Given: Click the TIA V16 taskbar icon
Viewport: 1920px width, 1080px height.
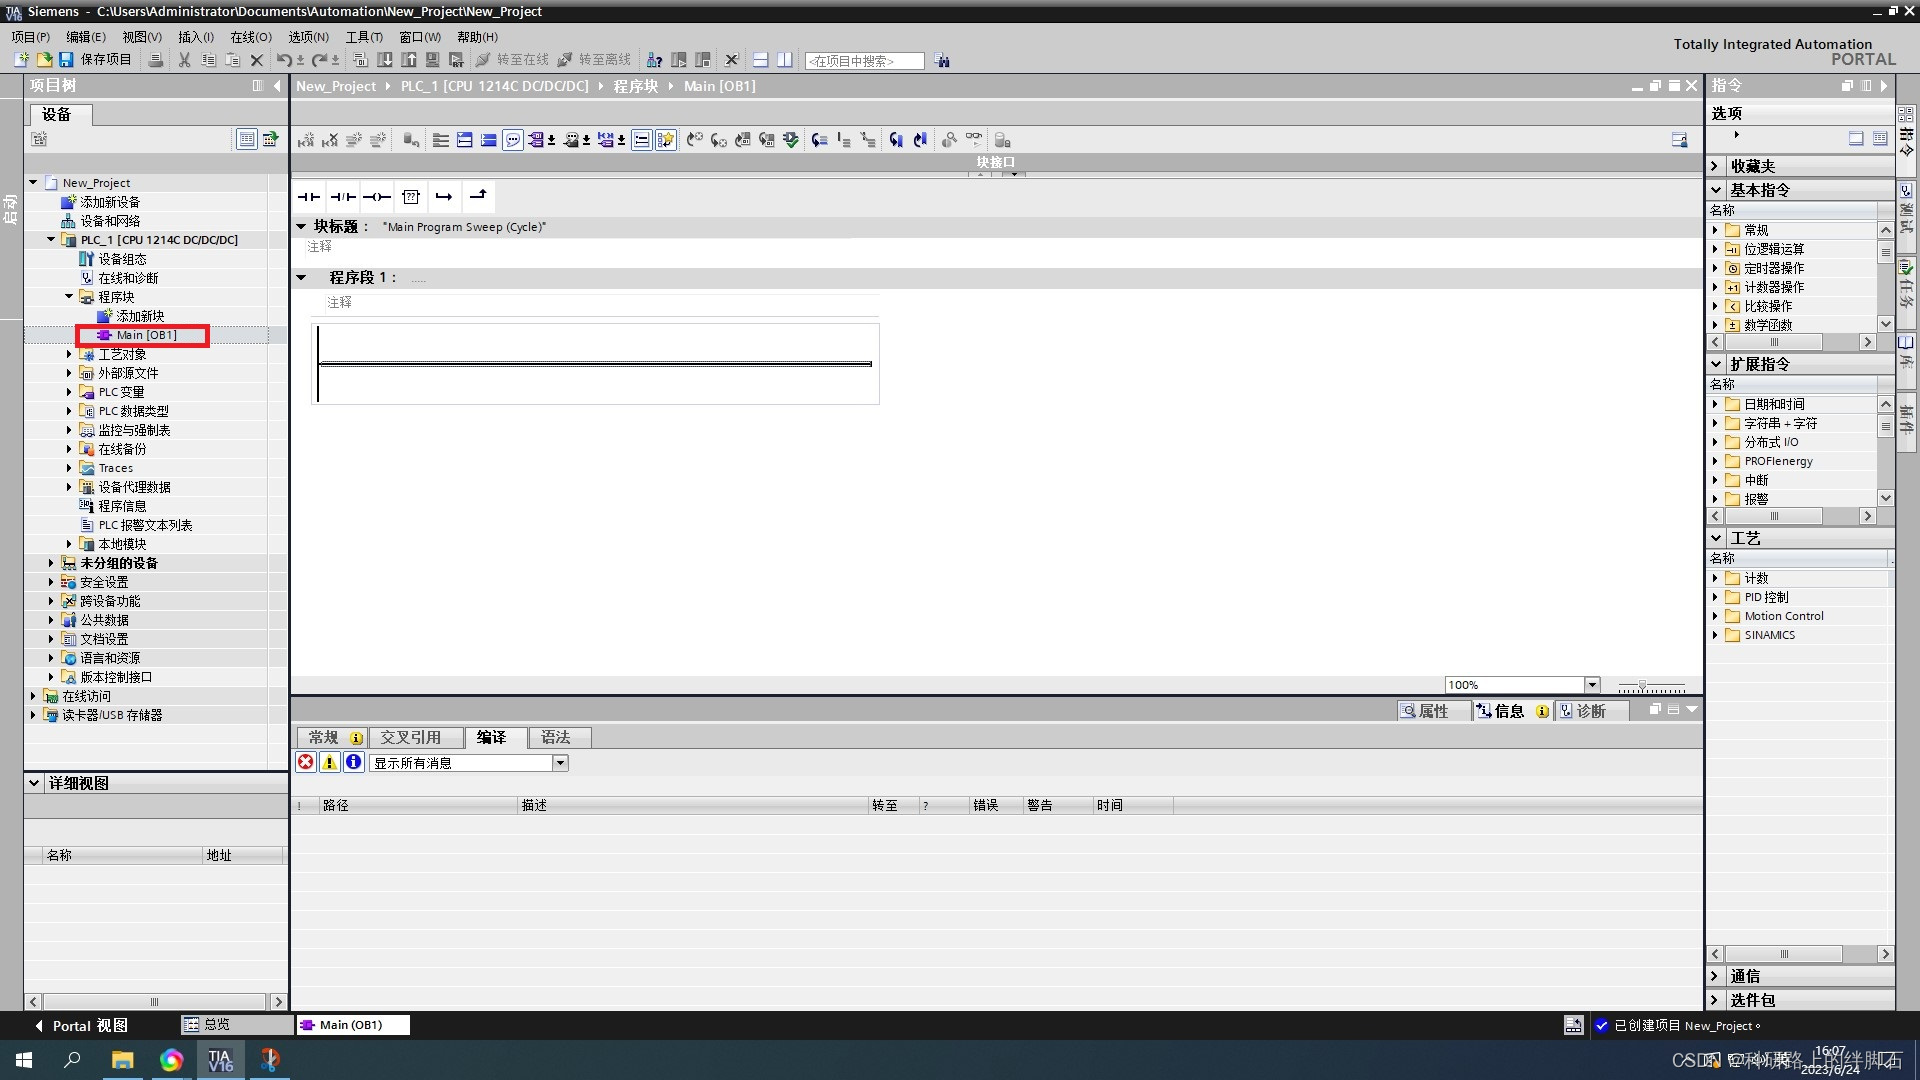Looking at the screenshot, I should coord(220,1060).
